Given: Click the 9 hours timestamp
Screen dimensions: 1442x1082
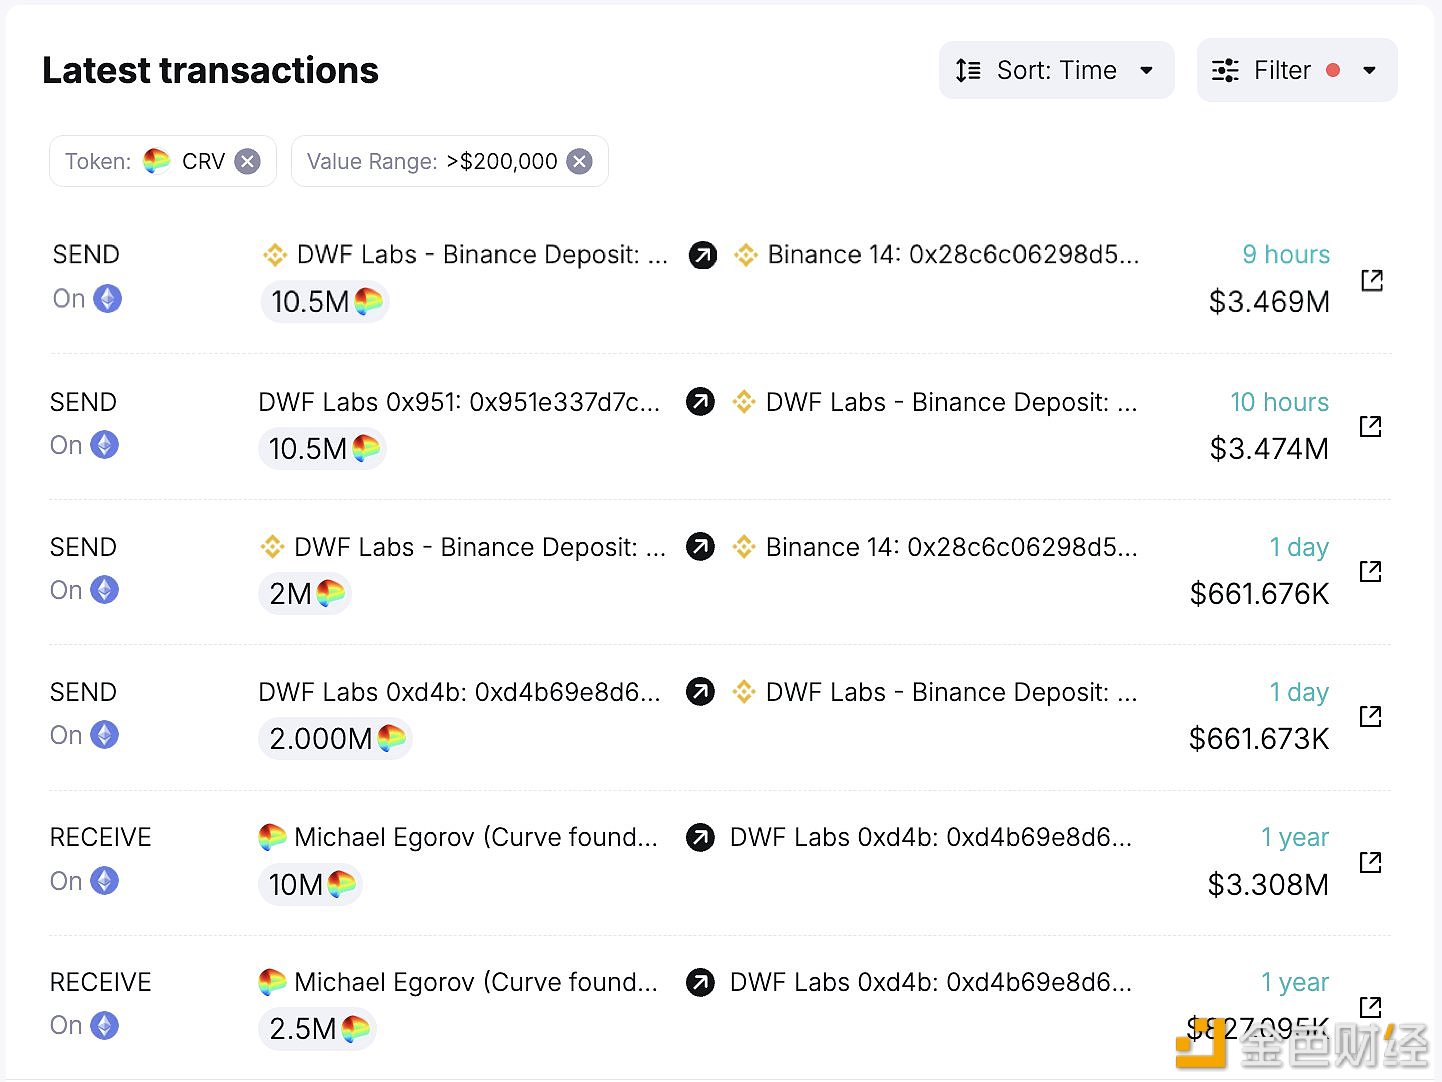Looking at the screenshot, I should (x=1286, y=254).
